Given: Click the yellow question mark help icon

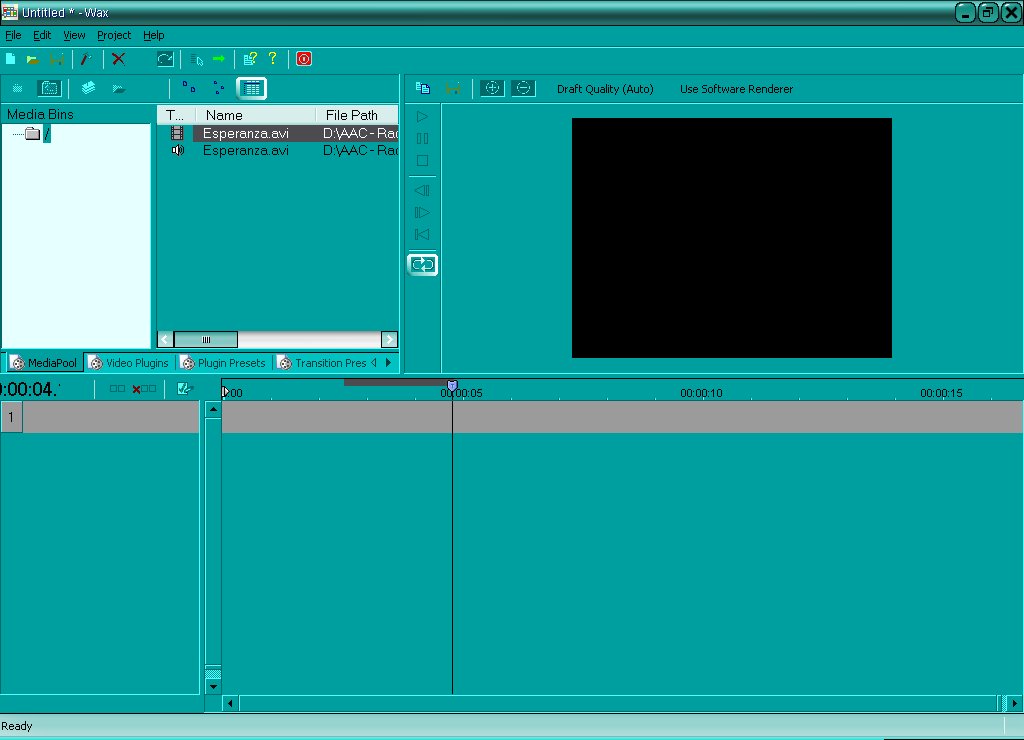Looking at the screenshot, I should pyautogui.click(x=273, y=59).
